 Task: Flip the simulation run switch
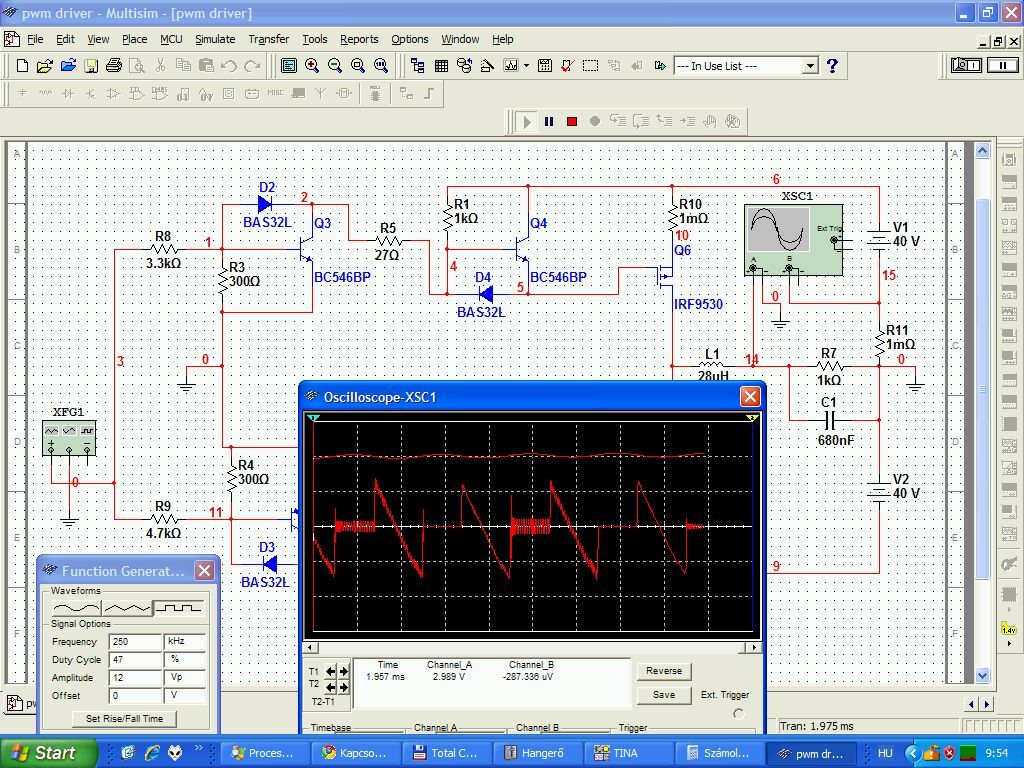coord(967,65)
